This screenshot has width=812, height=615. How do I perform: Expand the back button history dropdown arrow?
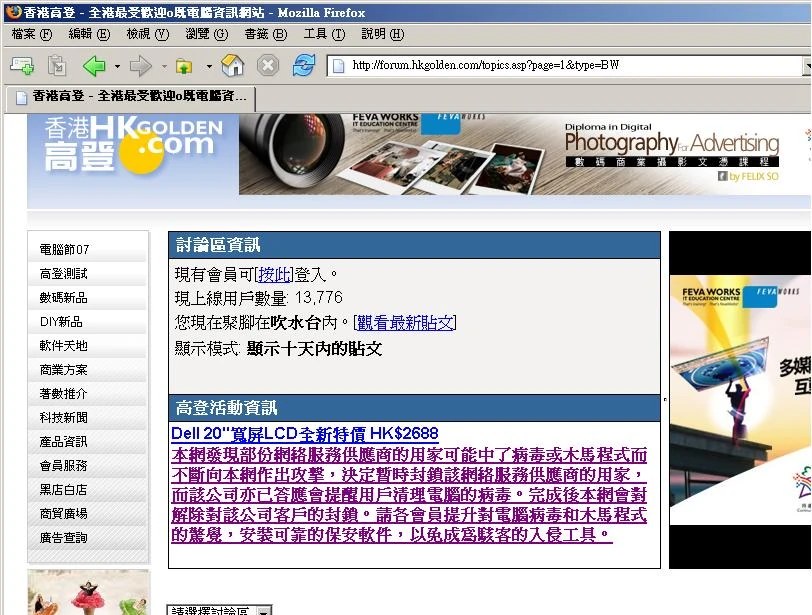pyautogui.click(x=118, y=66)
